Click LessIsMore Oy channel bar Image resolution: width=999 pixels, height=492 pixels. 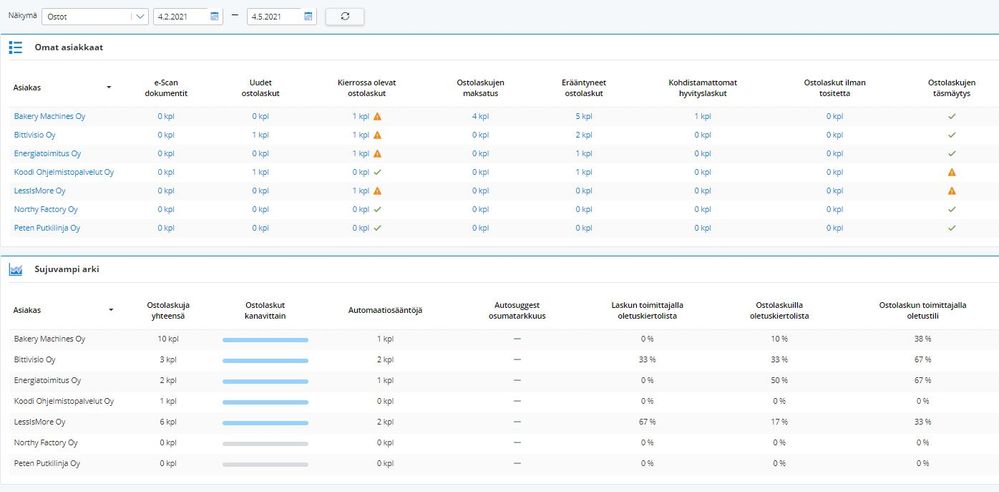click(265, 423)
